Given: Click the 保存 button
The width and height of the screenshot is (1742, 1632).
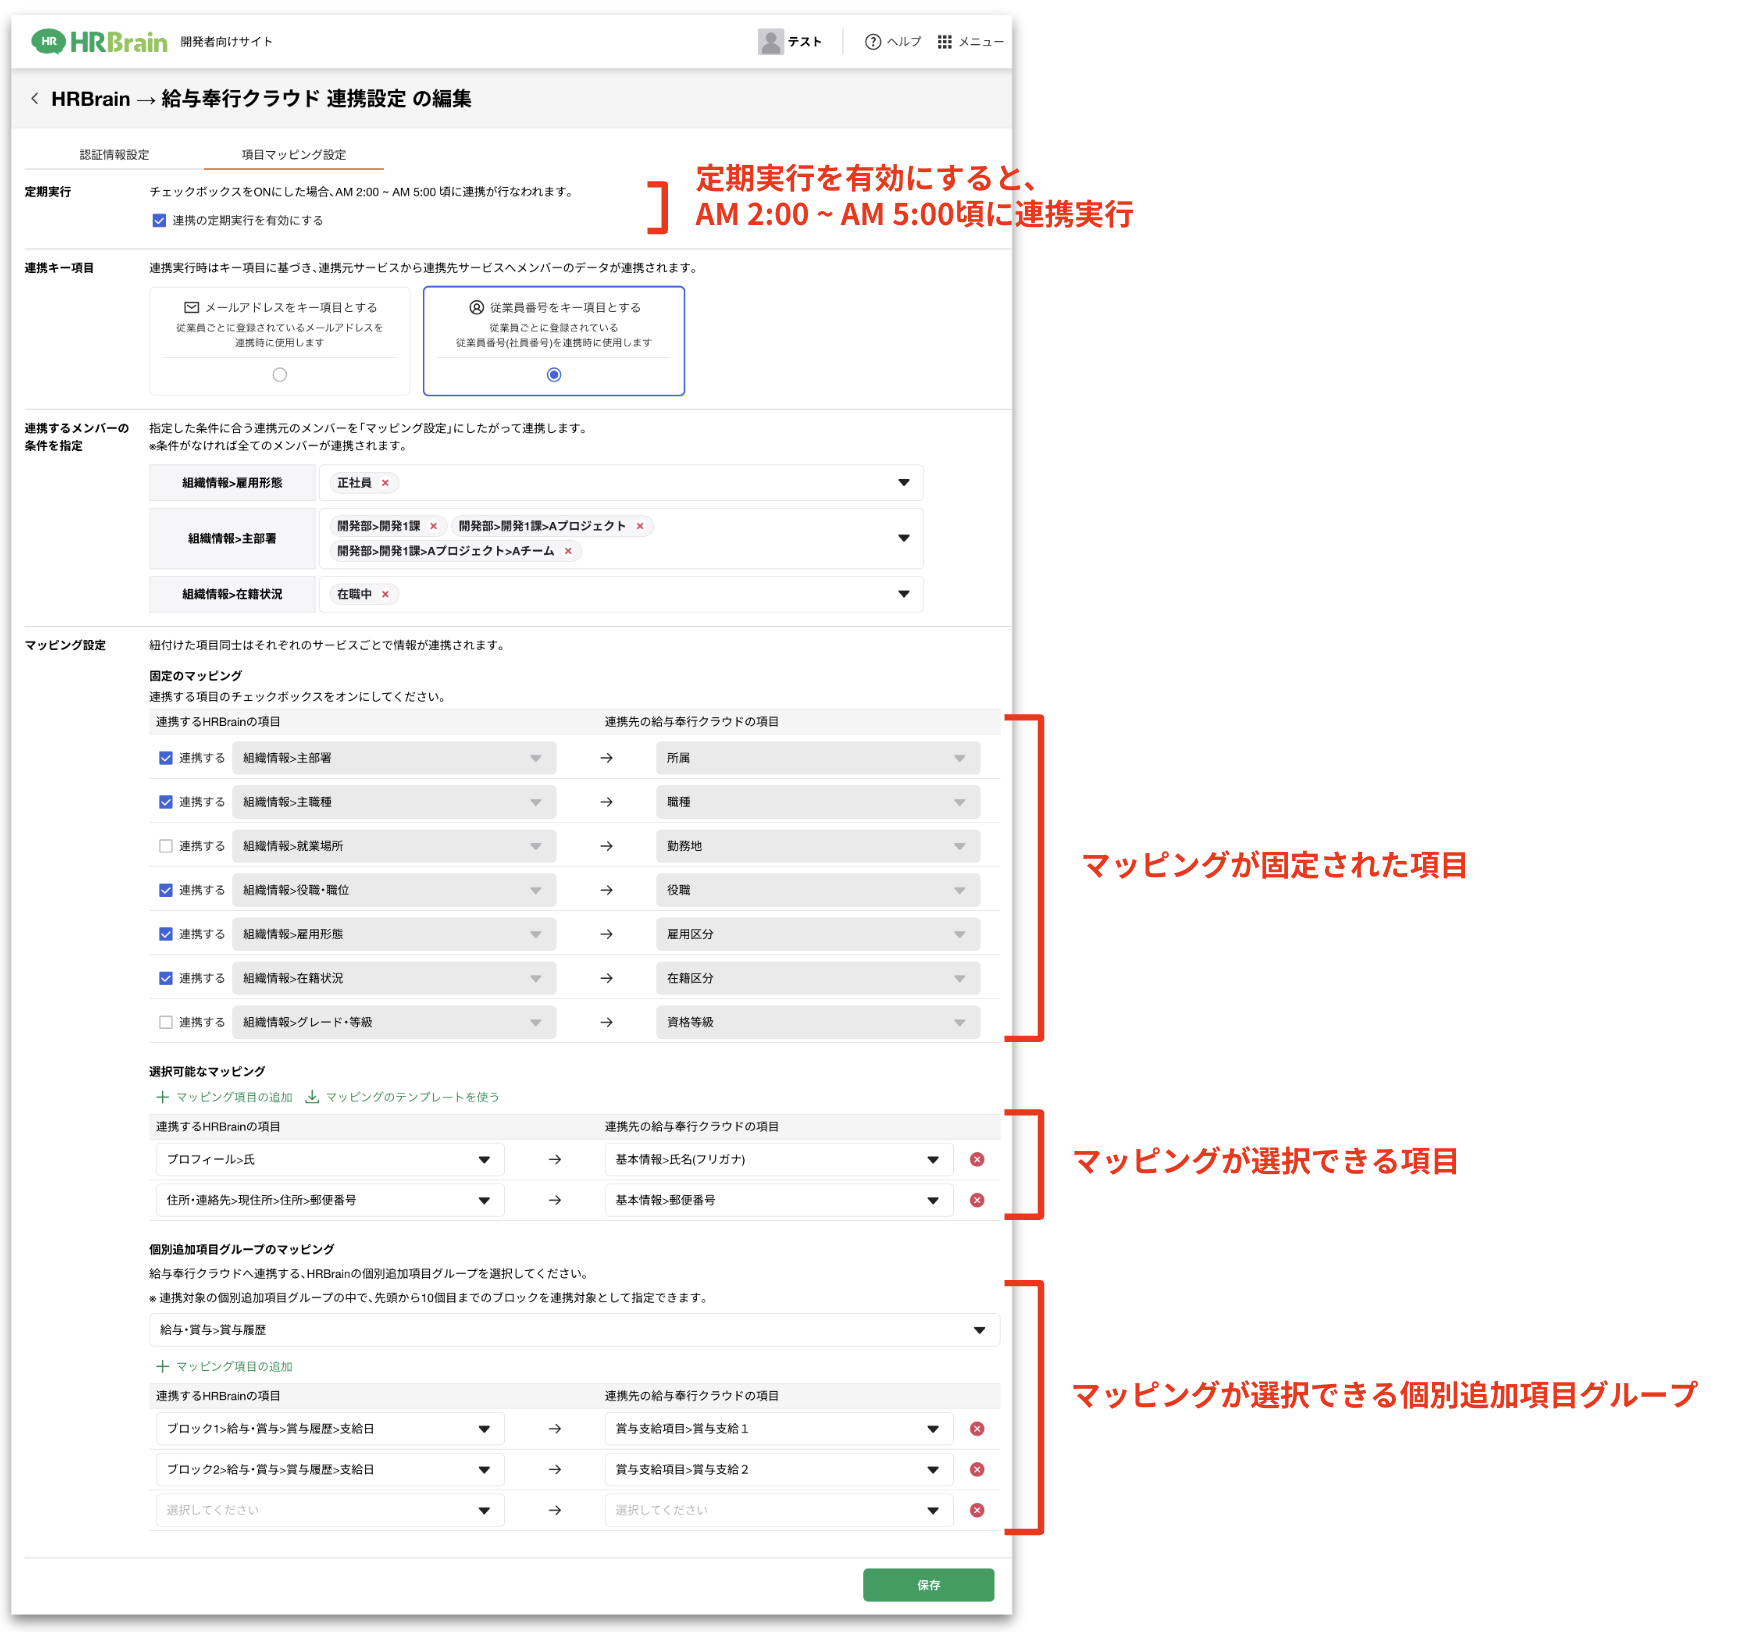Looking at the screenshot, I should click(927, 1584).
